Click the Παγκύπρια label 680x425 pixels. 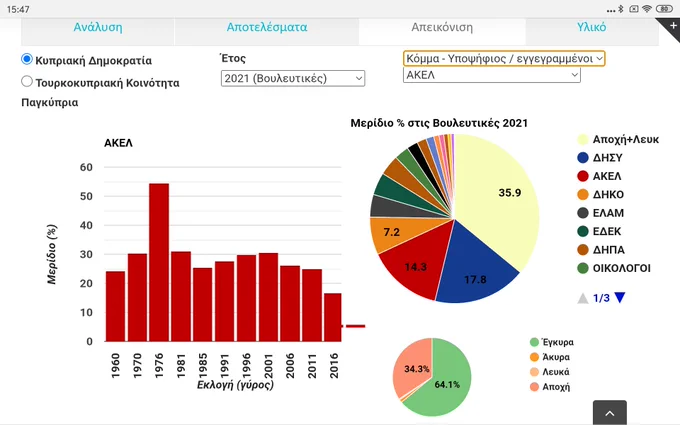tap(50, 103)
